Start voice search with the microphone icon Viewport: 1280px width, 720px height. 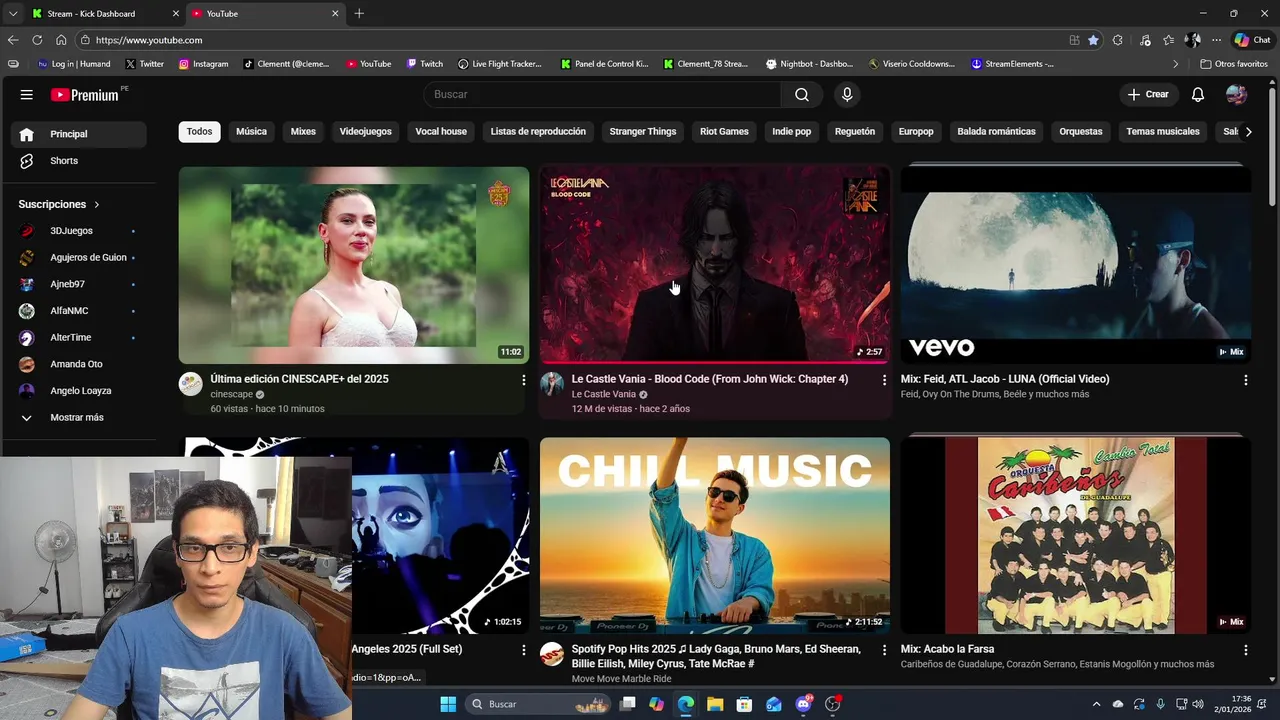pos(847,94)
